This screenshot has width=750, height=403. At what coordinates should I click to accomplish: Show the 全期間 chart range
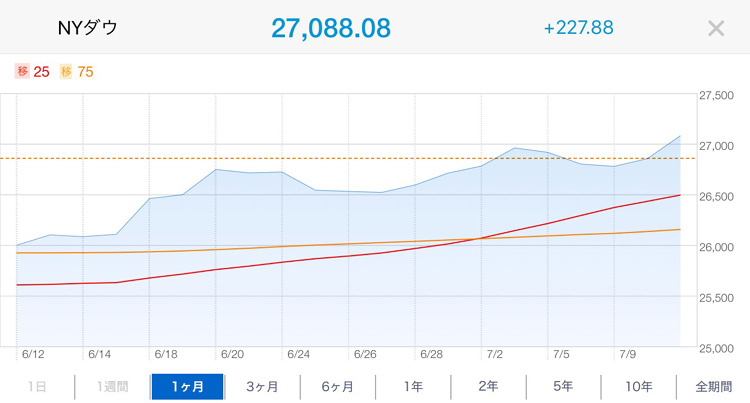(713, 386)
